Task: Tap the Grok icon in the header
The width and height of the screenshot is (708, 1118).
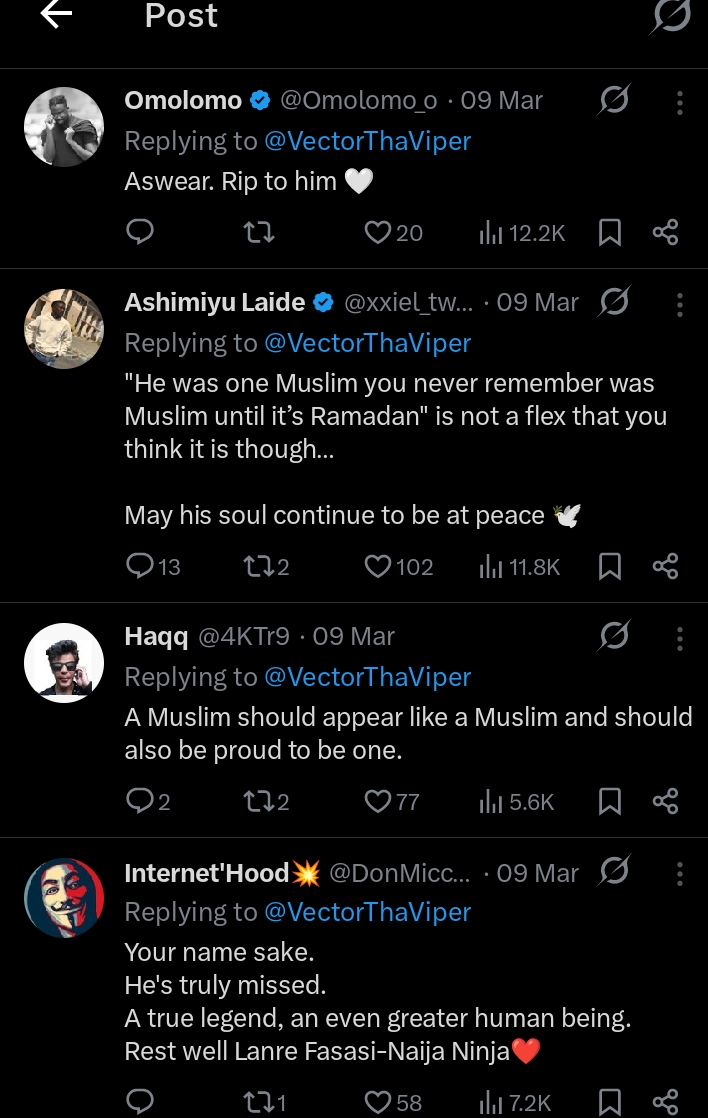Action: tap(671, 17)
